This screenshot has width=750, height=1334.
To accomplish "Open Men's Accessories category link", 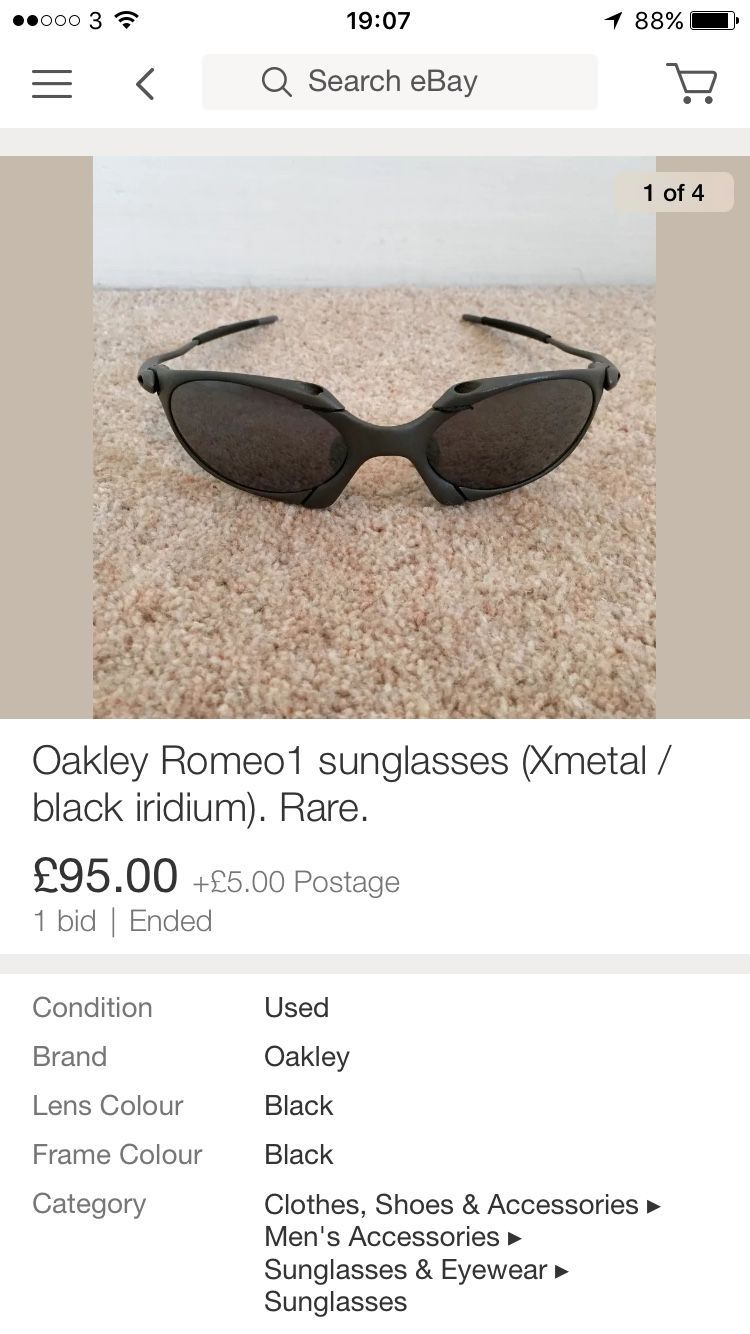I will (382, 1237).
